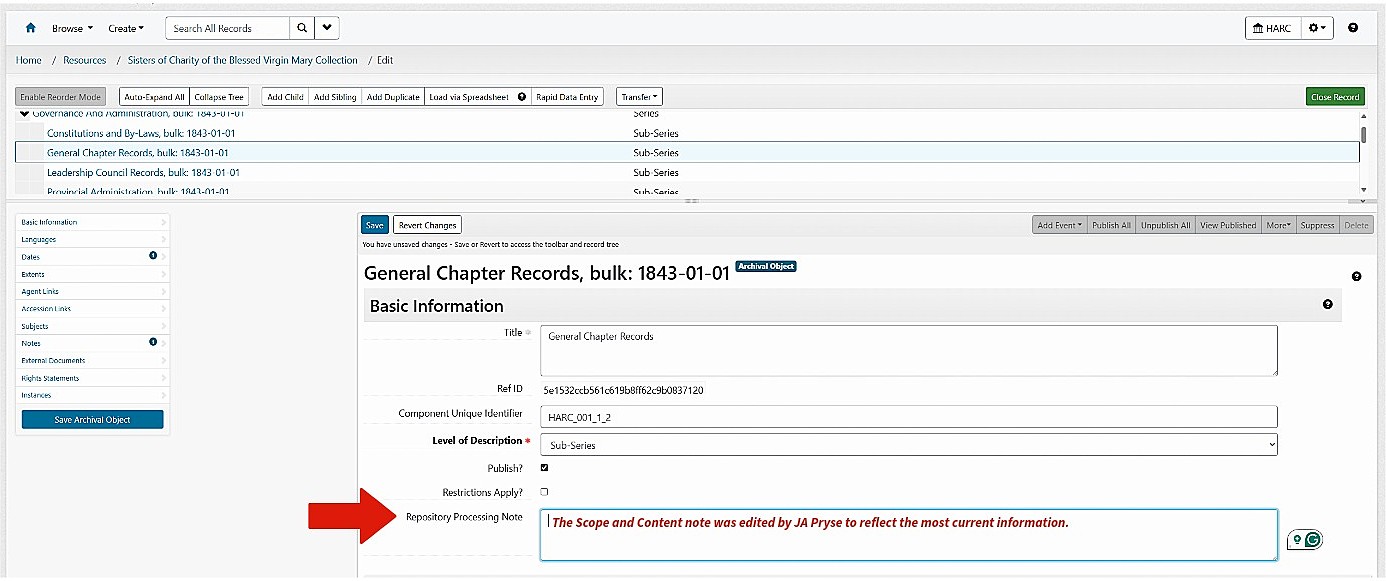Viewport: 1386px width, 581px height.
Task: Click the Basic Information section help icon
Action: tap(1328, 304)
